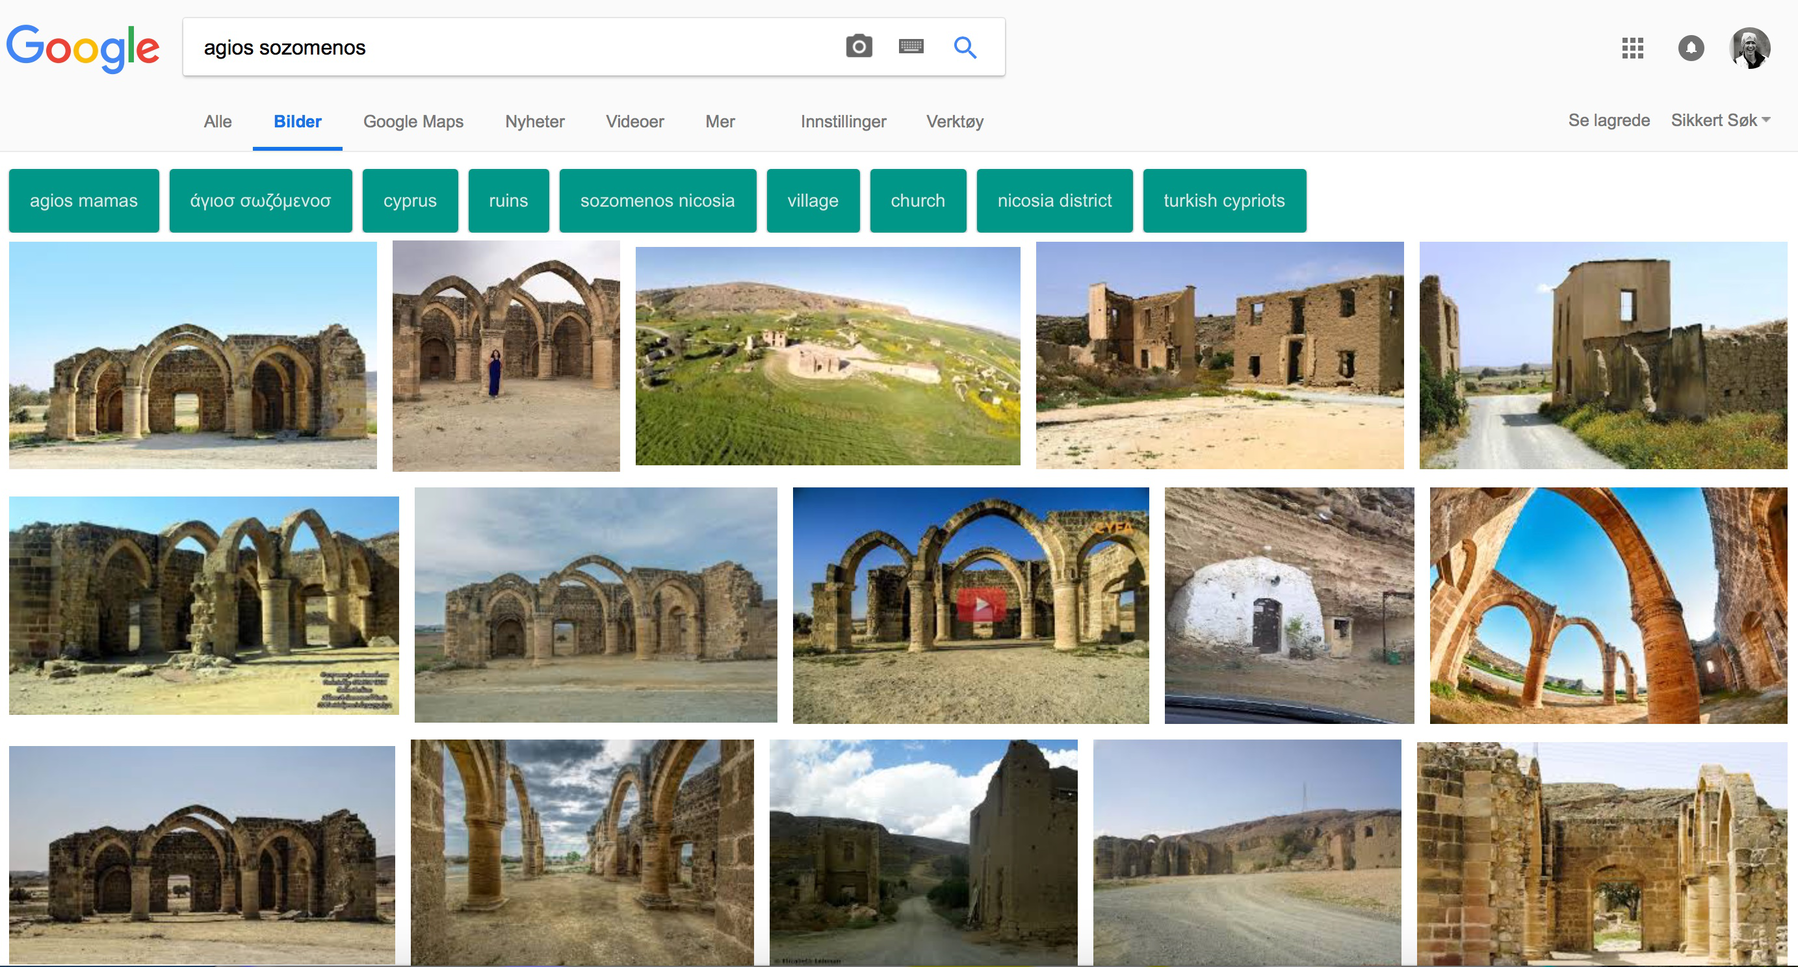The width and height of the screenshot is (1798, 967).
Task: Filter results by 'church' chip
Action: [917, 200]
